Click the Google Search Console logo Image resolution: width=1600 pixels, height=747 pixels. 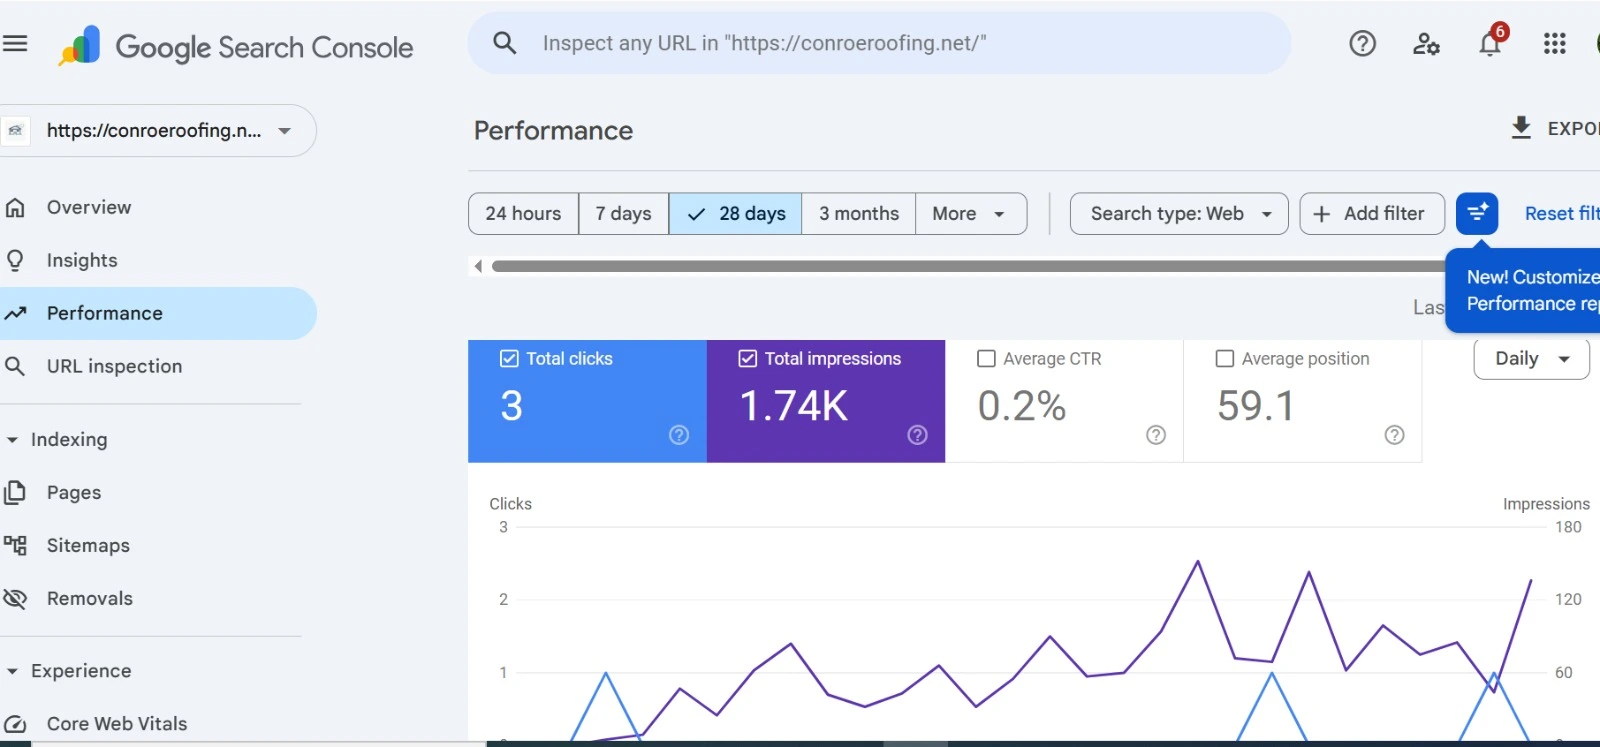235,46
